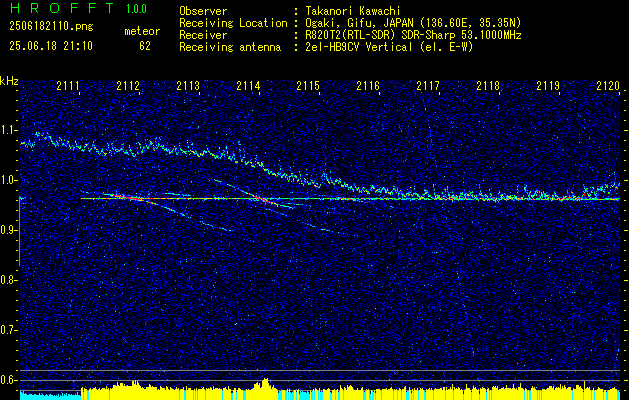Click the 0.9 frequency axis label
Screen dimensions: 629x400
(x=9, y=230)
